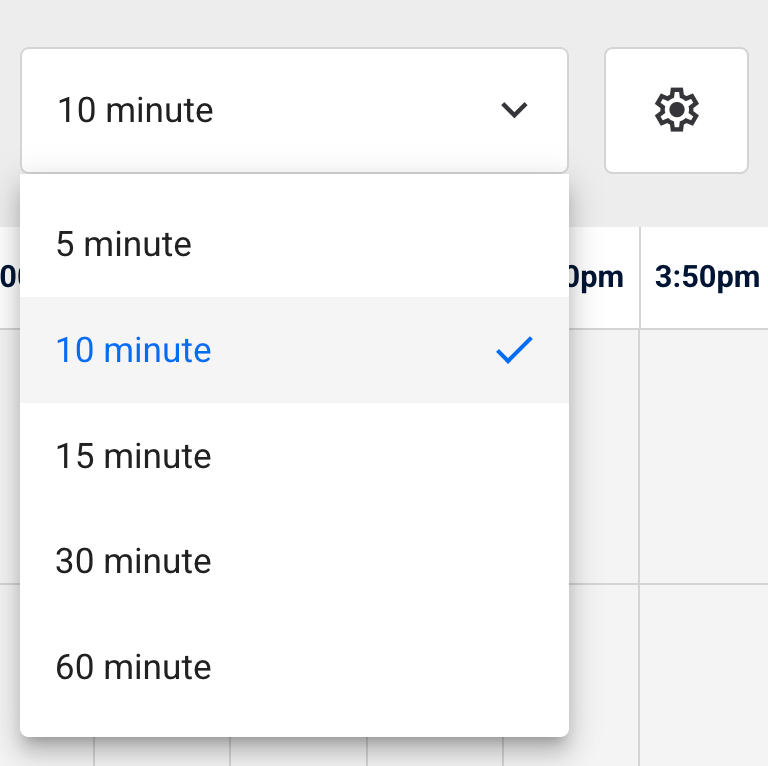This screenshot has width=768, height=766.
Task: Select the first-row cell under 3:50pm
Action: pos(704,456)
